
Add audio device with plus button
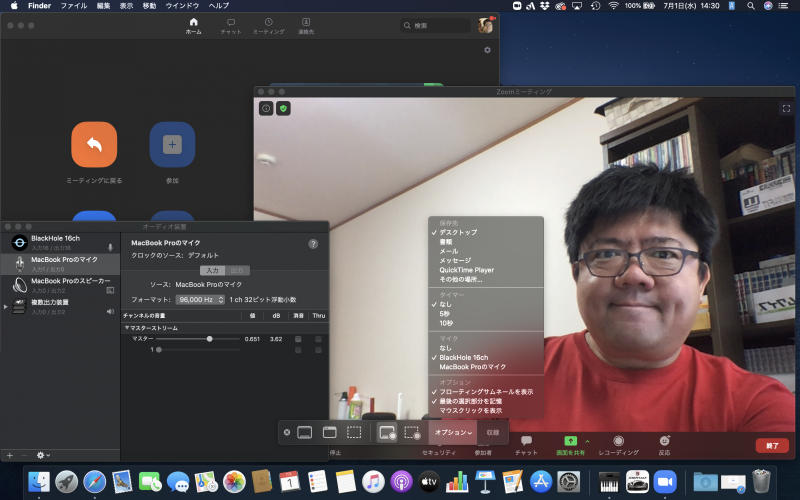point(10,455)
